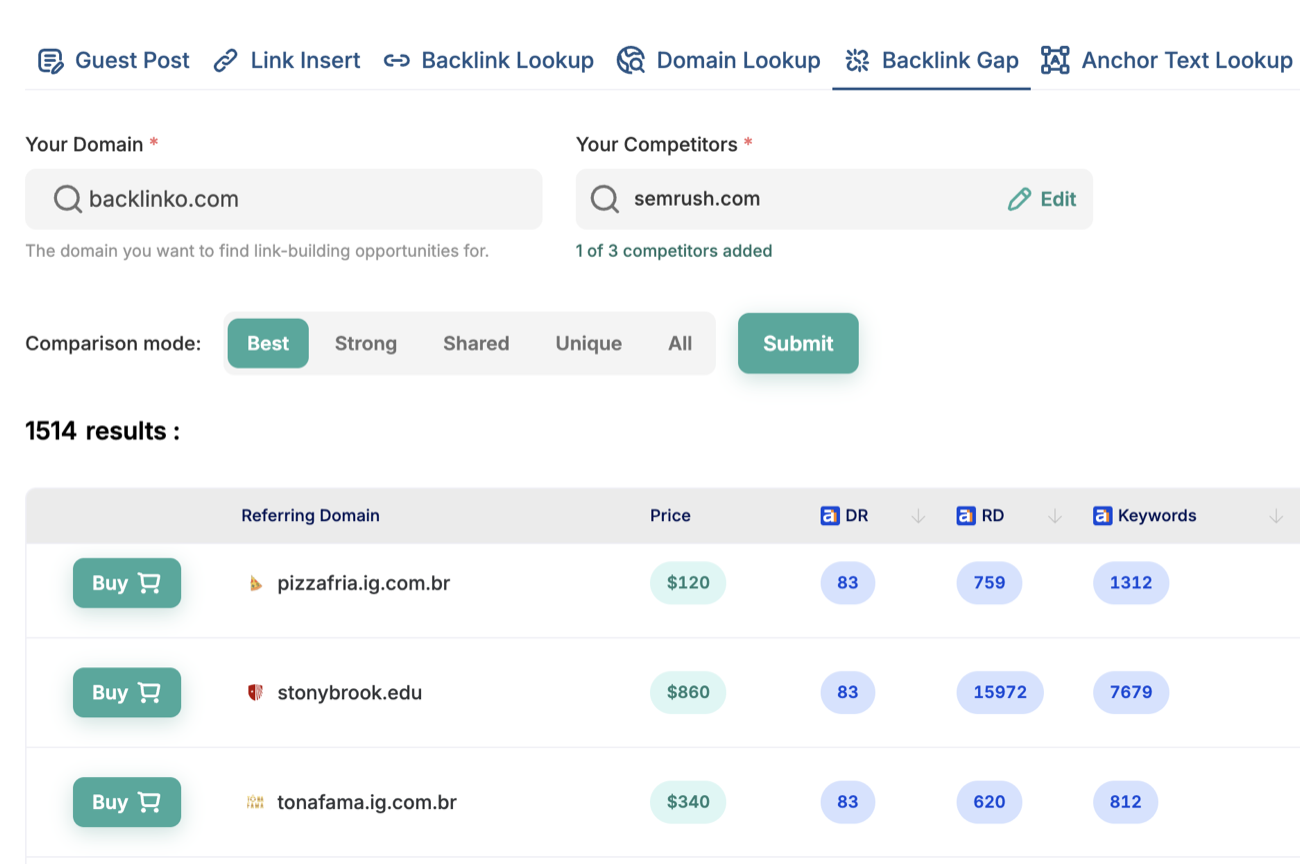Click the $860 price badge
This screenshot has height=864, width=1300.
point(688,692)
